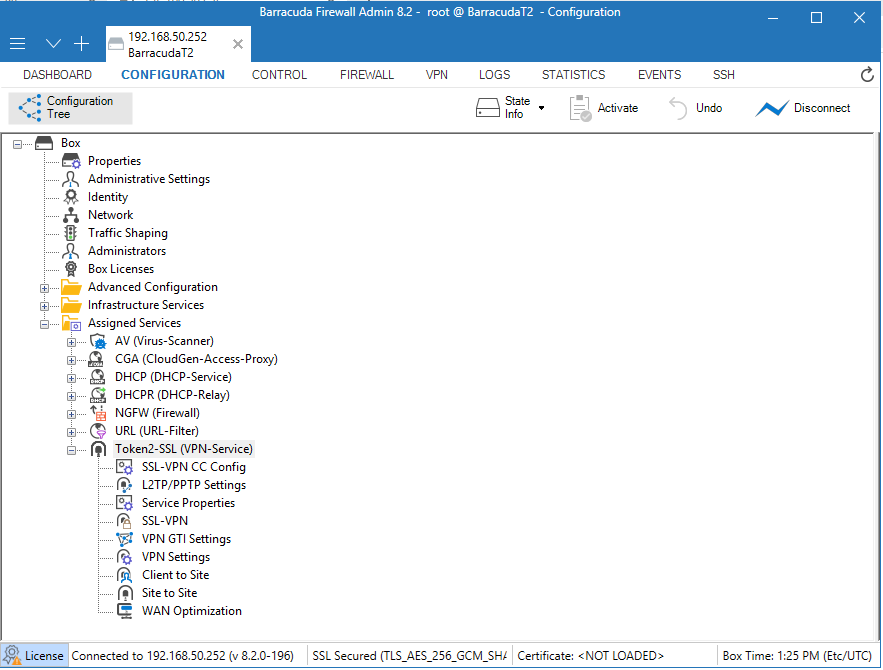The width and height of the screenshot is (883, 670).
Task: Open the State Info dropdown arrow
Action: (541, 108)
